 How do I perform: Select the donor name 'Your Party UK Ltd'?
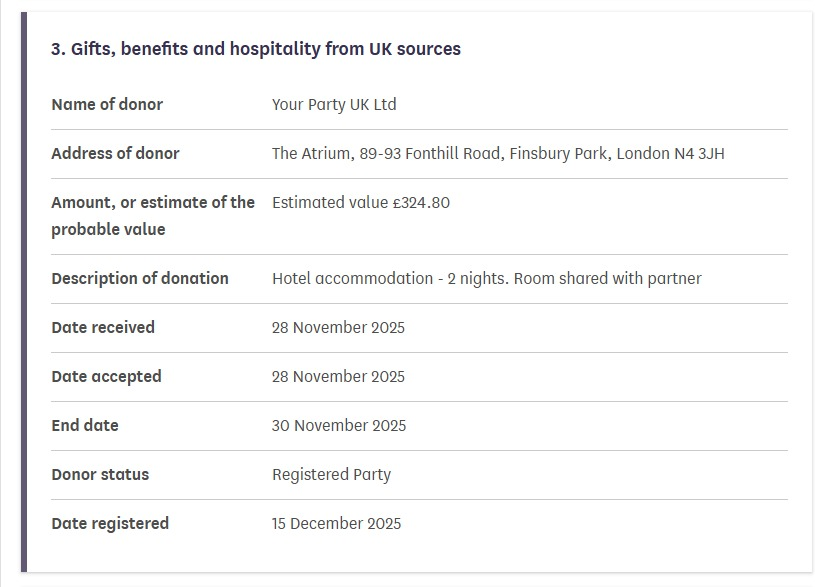click(x=334, y=104)
